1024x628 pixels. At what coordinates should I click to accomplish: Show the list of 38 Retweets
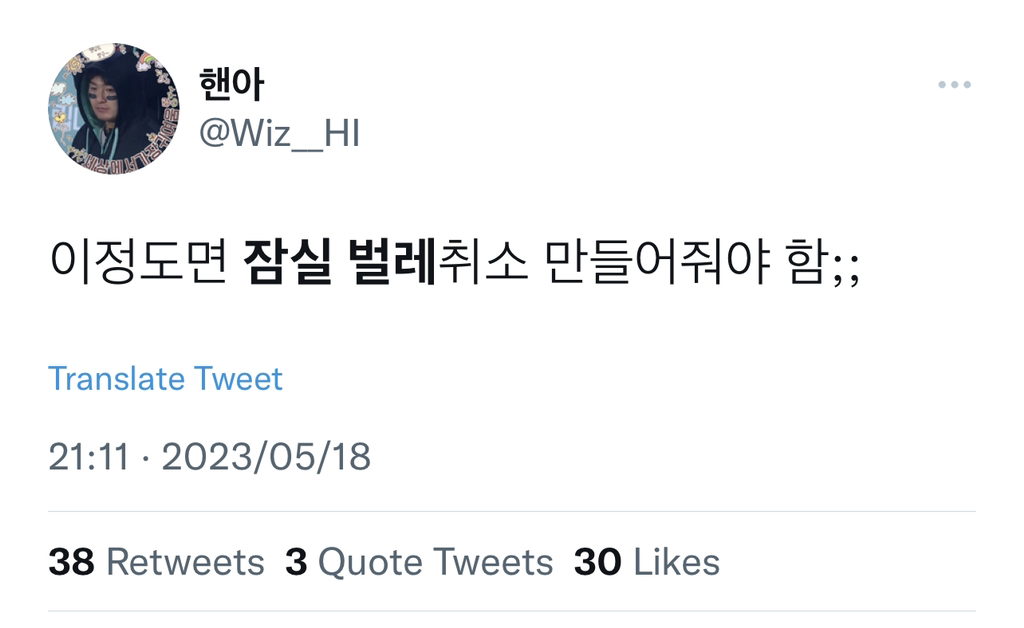point(157,562)
